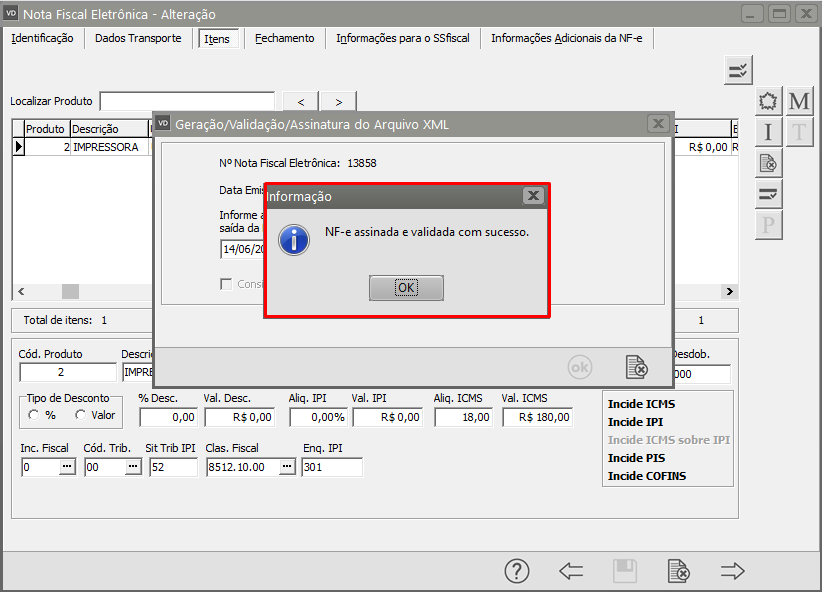822x592 pixels.
Task: Click the cancel document icon in XML dialog
Action: pos(636,367)
